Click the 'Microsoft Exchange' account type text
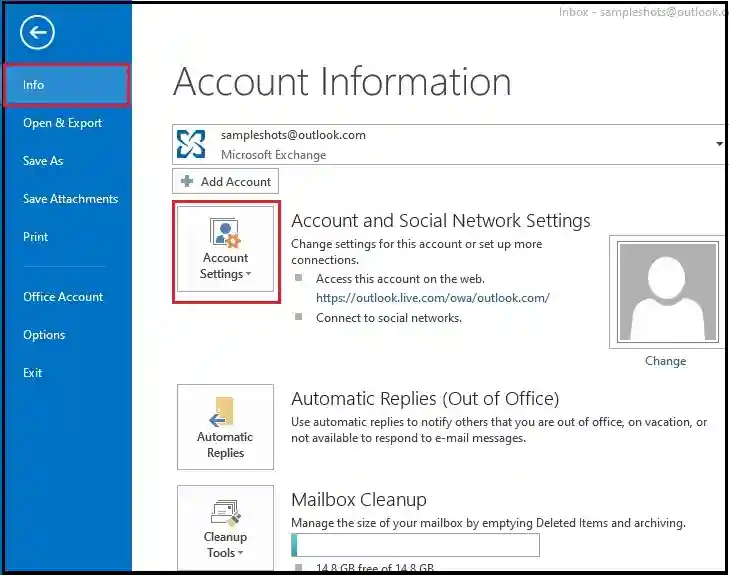729x575 pixels. 273,155
